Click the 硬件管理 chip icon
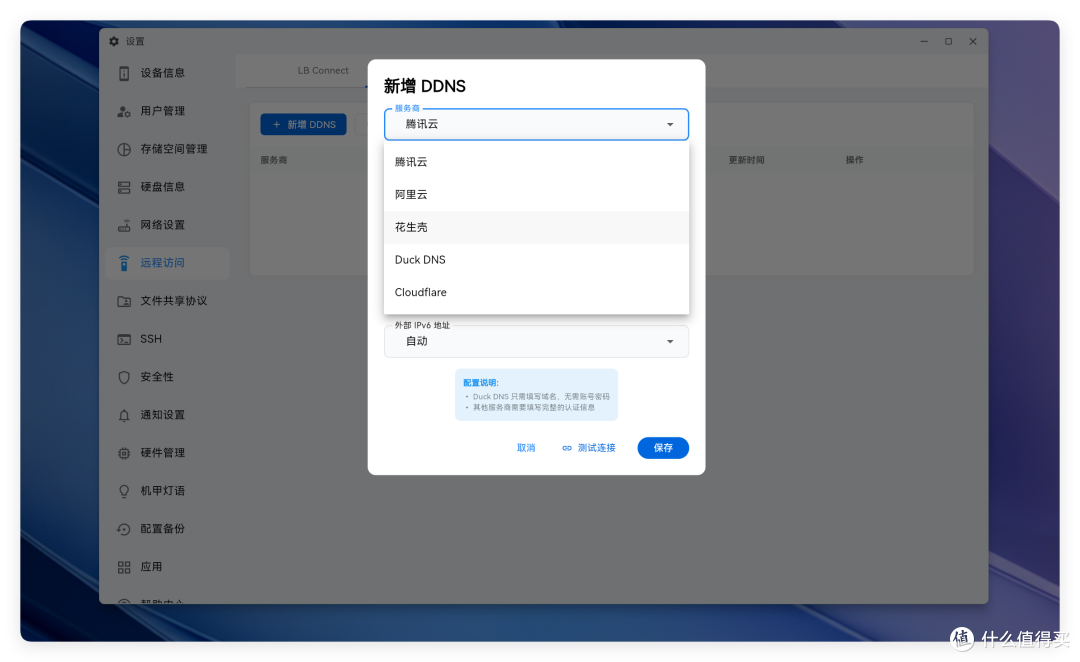The width and height of the screenshot is (1080, 662). pyautogui.click(x=124, y=453)
